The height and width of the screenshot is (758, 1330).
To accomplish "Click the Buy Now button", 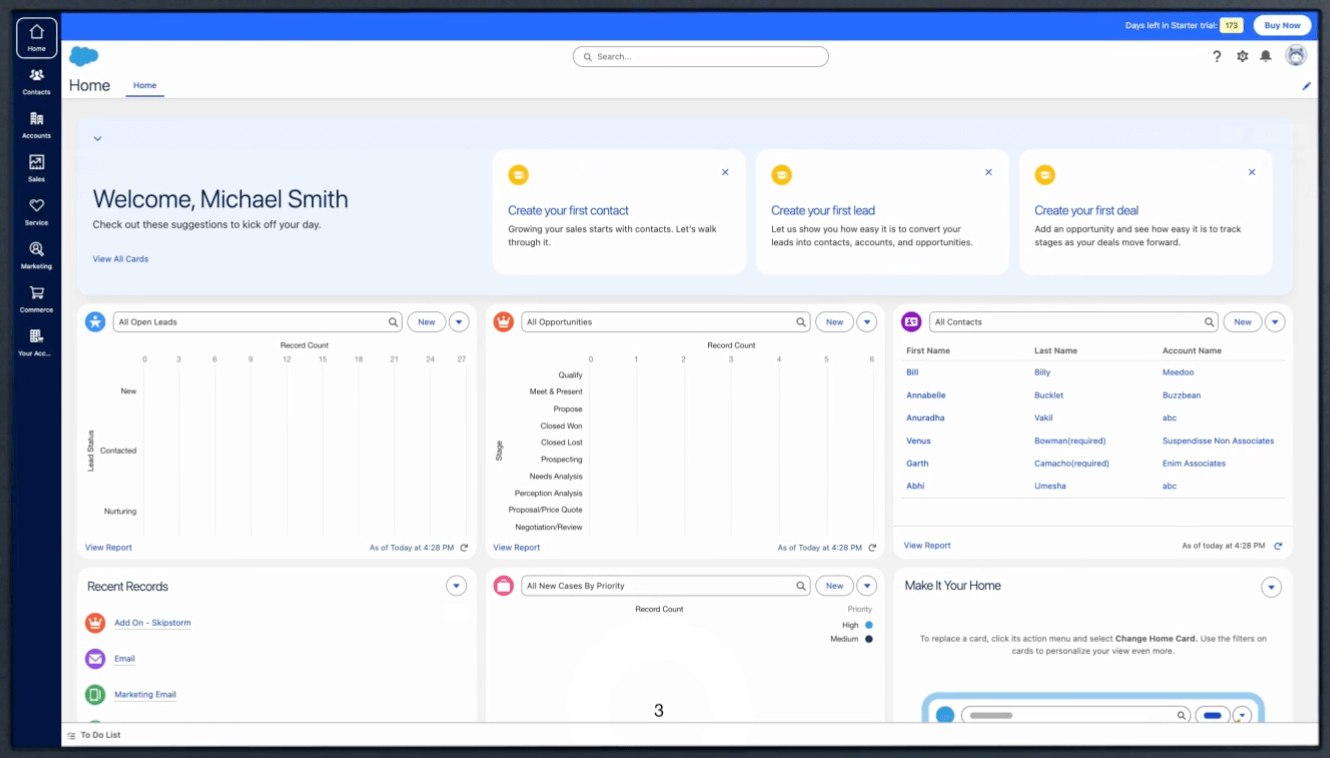I will (1282, 26).
